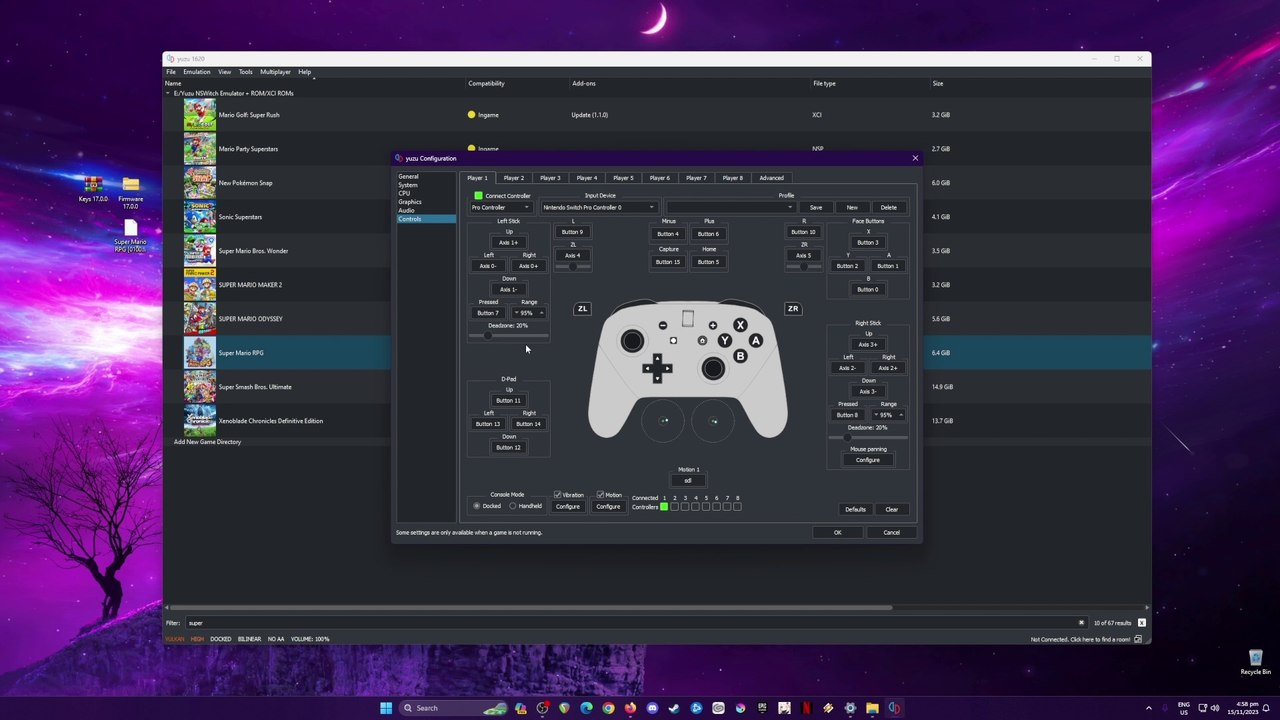Screen dimensions: 1280x720
Task: Open Chrome from the taskbar
Action: pyautogui.click(x=608, y=708)
